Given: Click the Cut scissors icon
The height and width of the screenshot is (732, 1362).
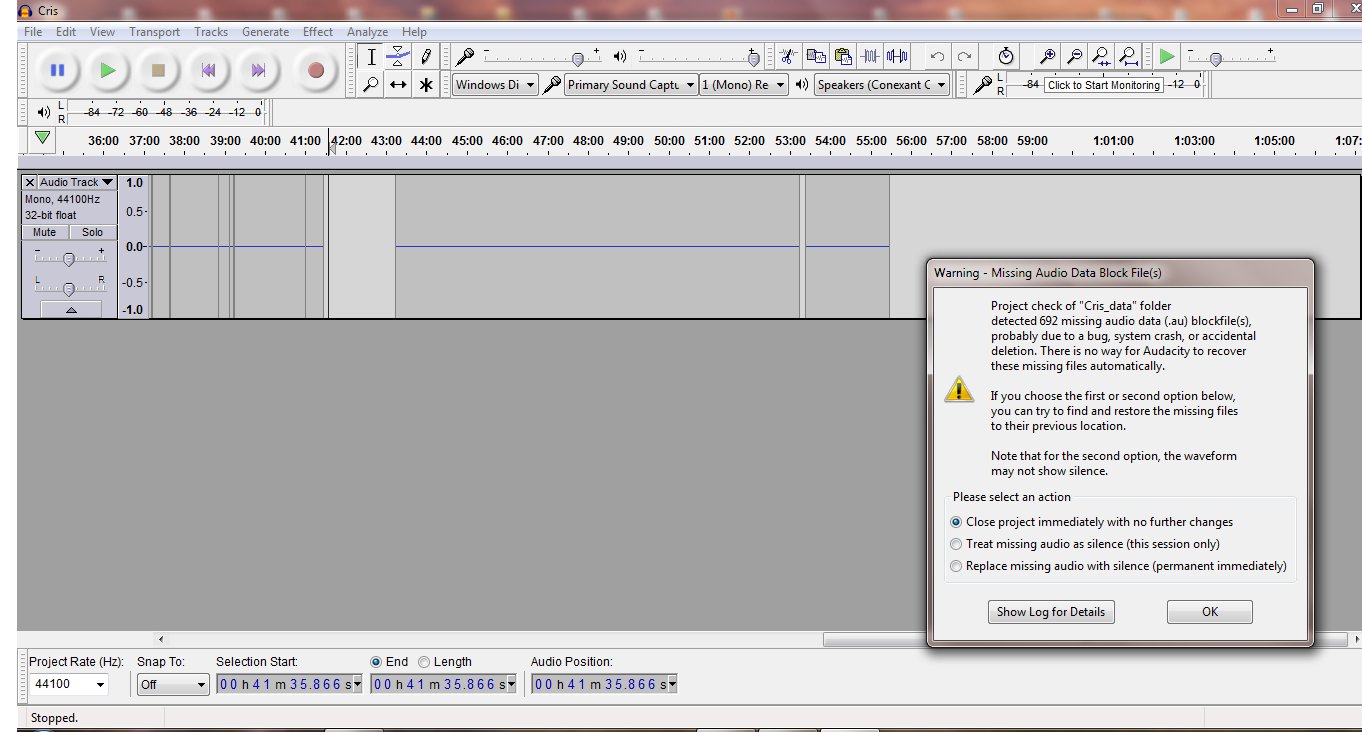Looking at the screenshot, I should (788, 57).
